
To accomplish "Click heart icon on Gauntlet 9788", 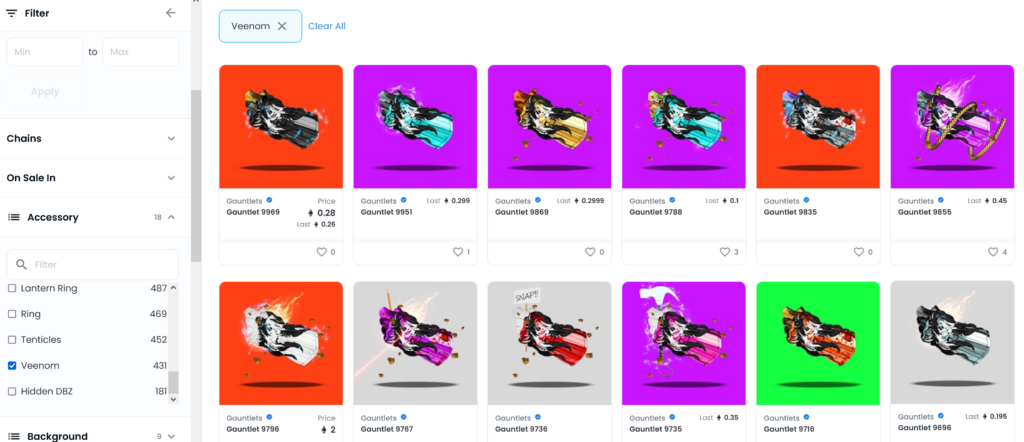I will tap(724, 252).
